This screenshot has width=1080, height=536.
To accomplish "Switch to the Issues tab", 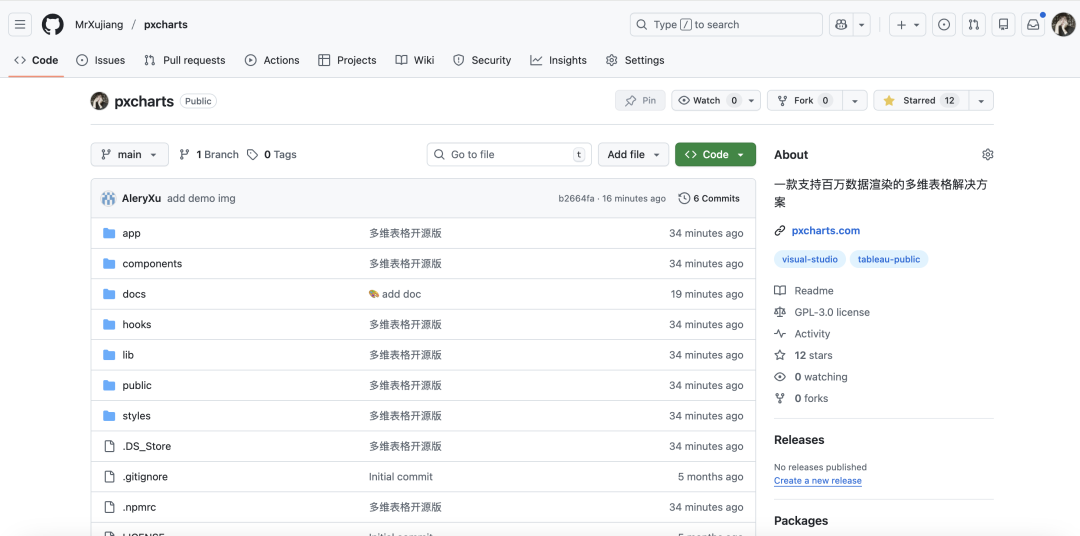I will pyautogui.click(x=101, y=60).
